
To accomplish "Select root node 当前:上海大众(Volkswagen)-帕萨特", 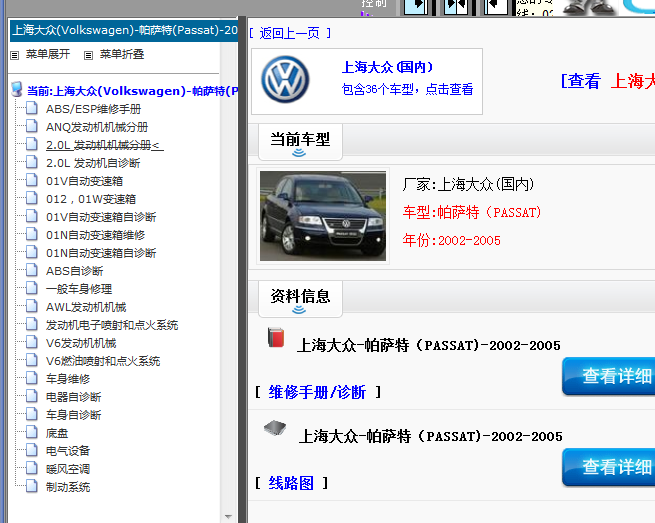I will [132, 91].
